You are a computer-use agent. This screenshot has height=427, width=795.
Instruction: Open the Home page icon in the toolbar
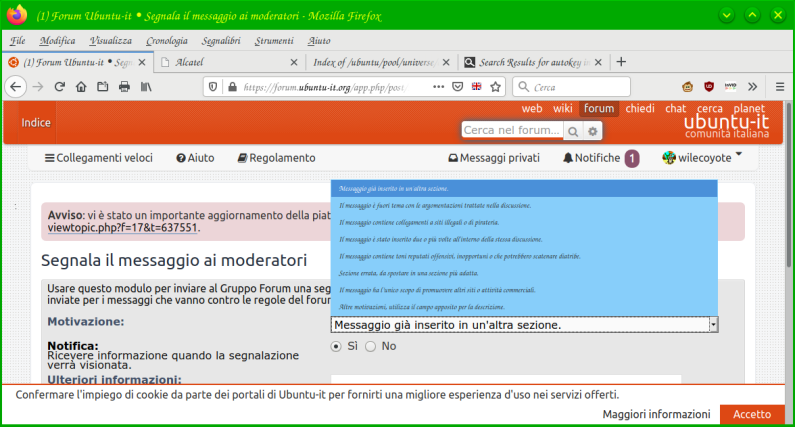click(81, 87)
